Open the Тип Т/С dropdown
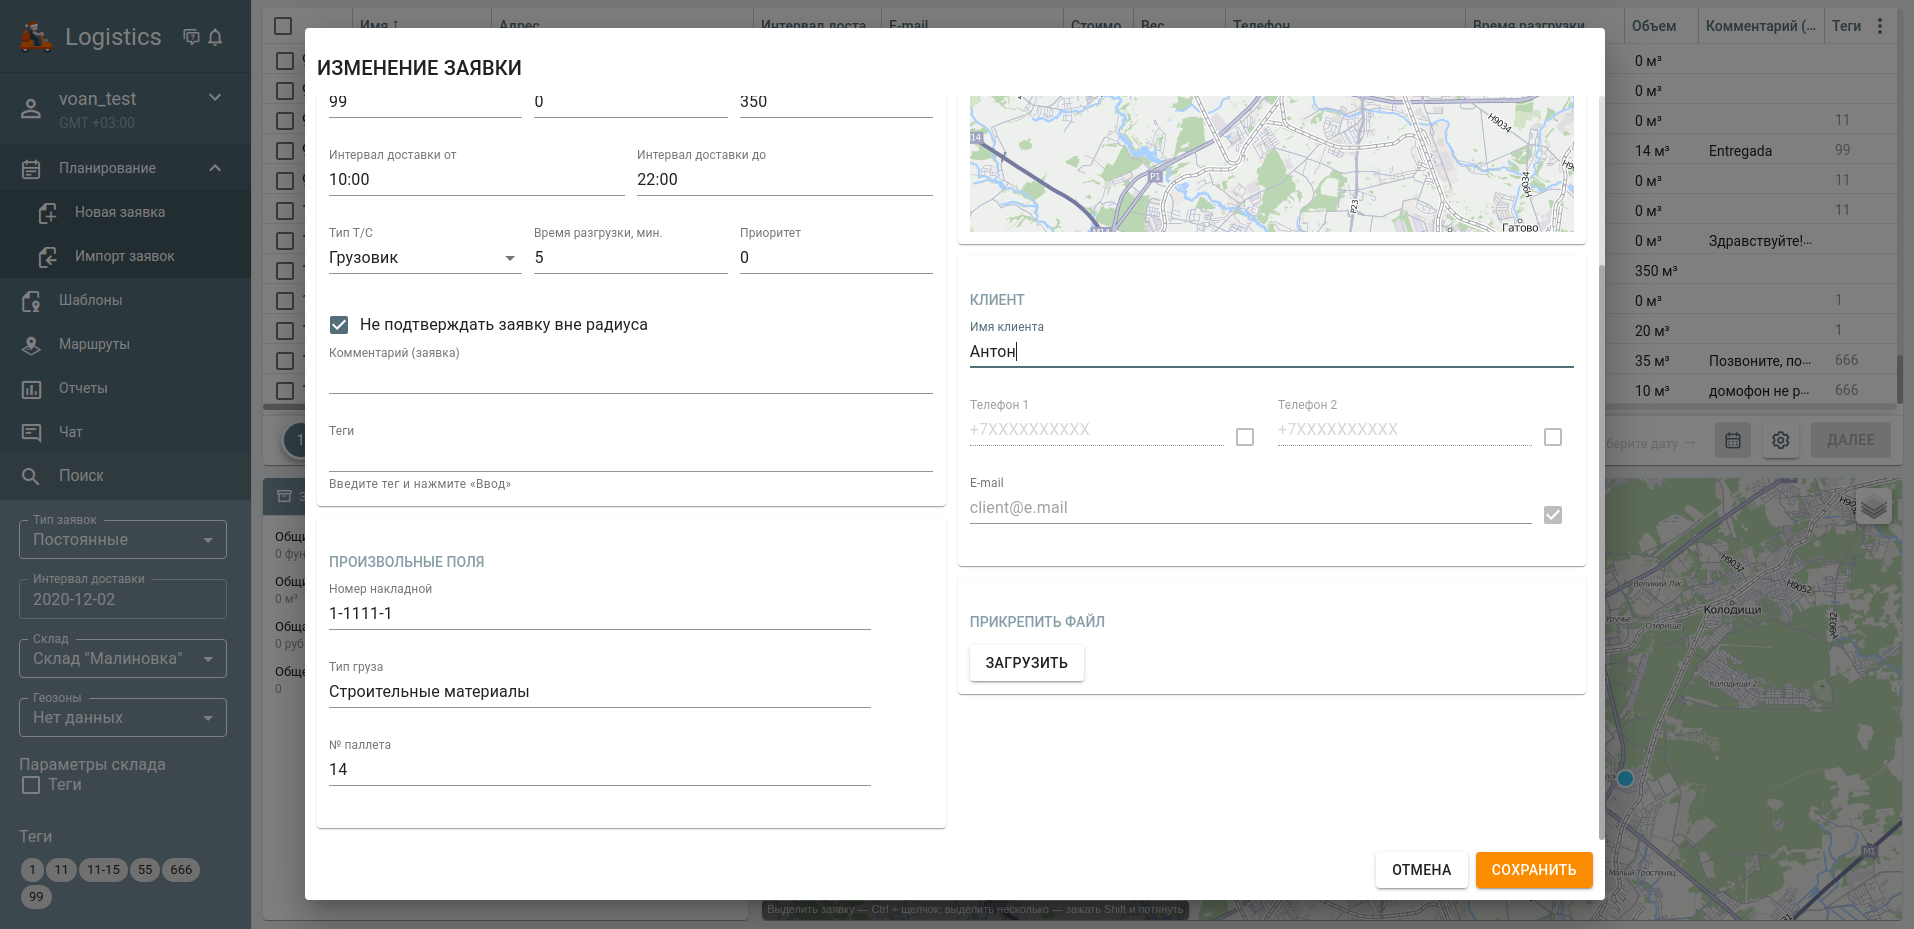Screen dimensions: 1914x929 424,258
